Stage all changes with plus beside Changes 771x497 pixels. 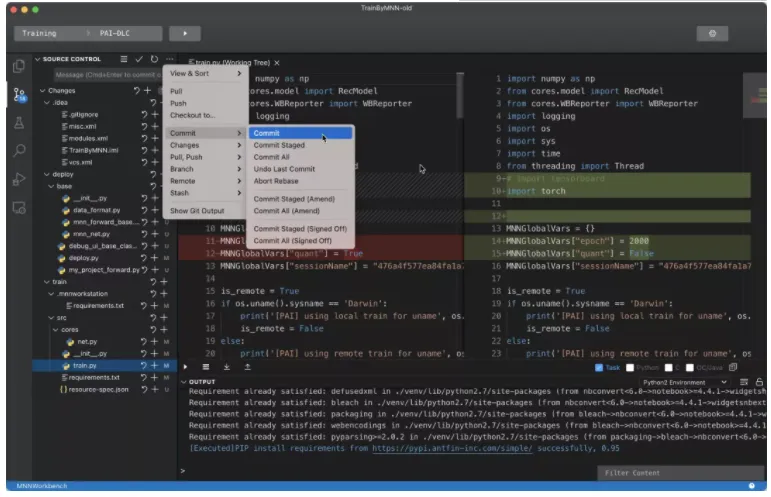(147, 90)
